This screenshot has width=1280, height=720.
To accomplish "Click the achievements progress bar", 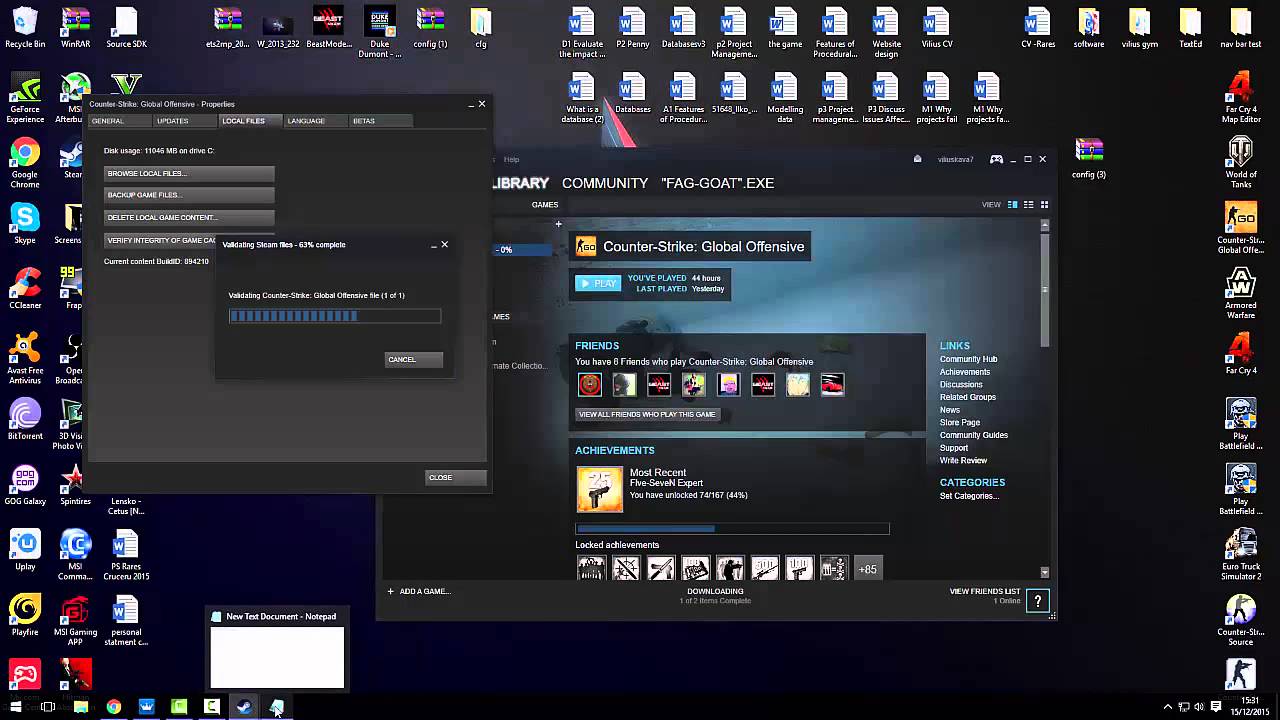I will 732,529.
